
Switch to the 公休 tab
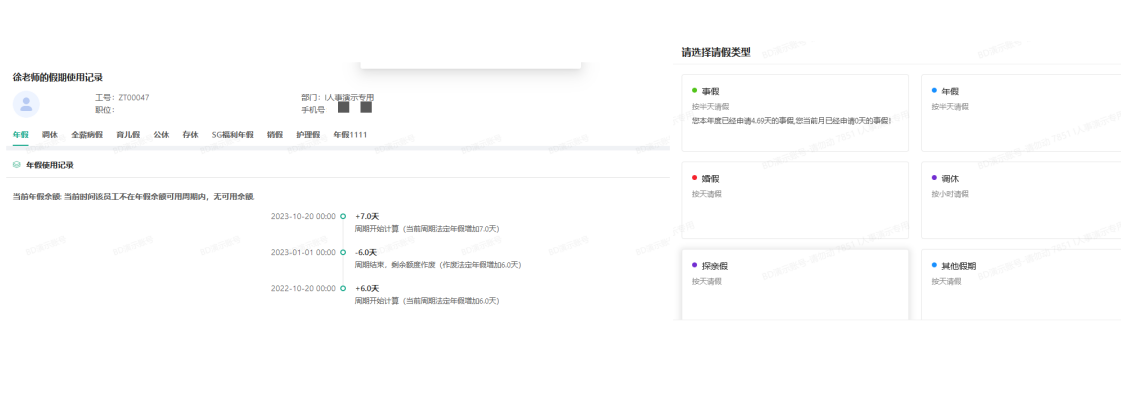point(161,134)
